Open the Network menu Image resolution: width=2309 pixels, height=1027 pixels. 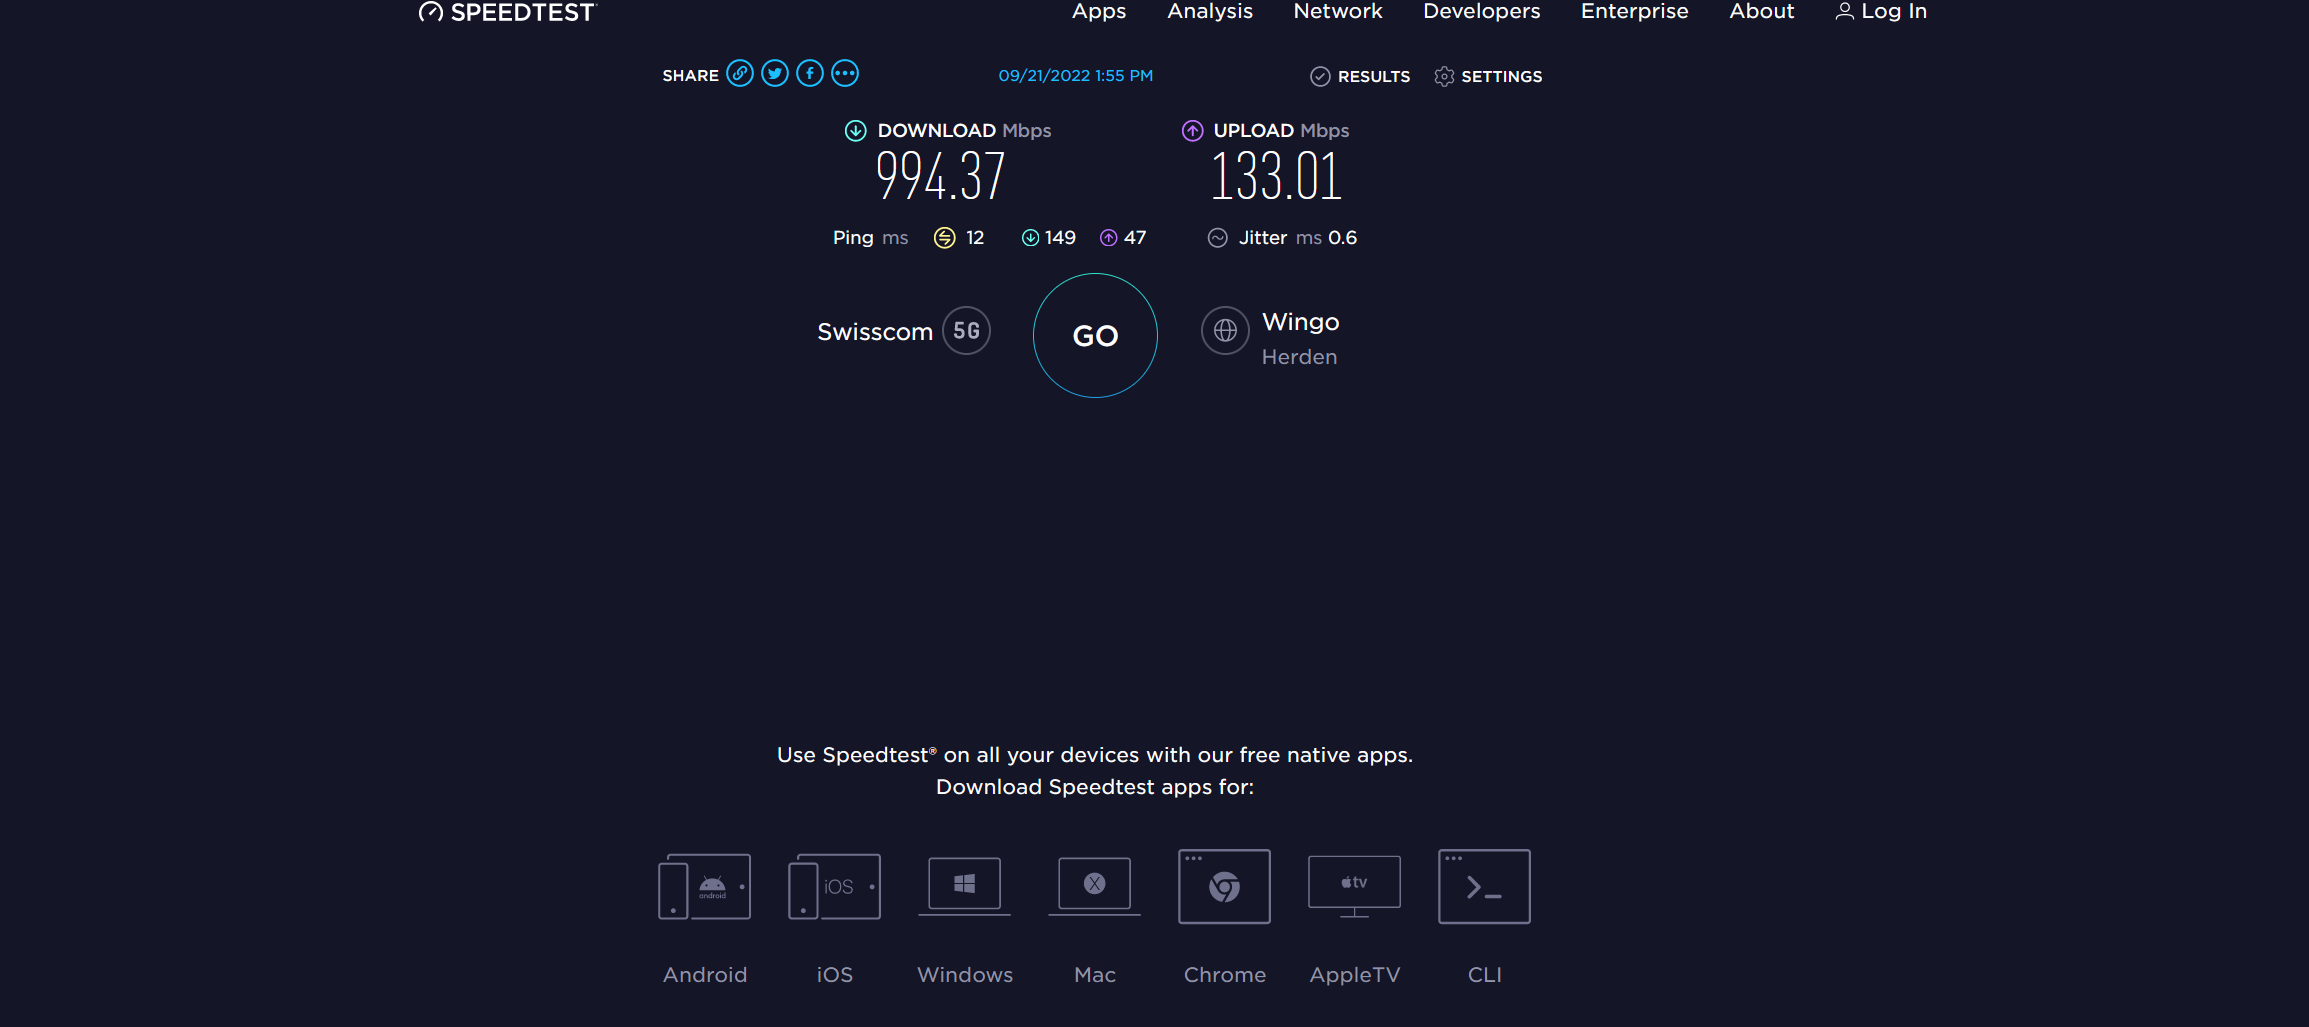coord(1338,11)
